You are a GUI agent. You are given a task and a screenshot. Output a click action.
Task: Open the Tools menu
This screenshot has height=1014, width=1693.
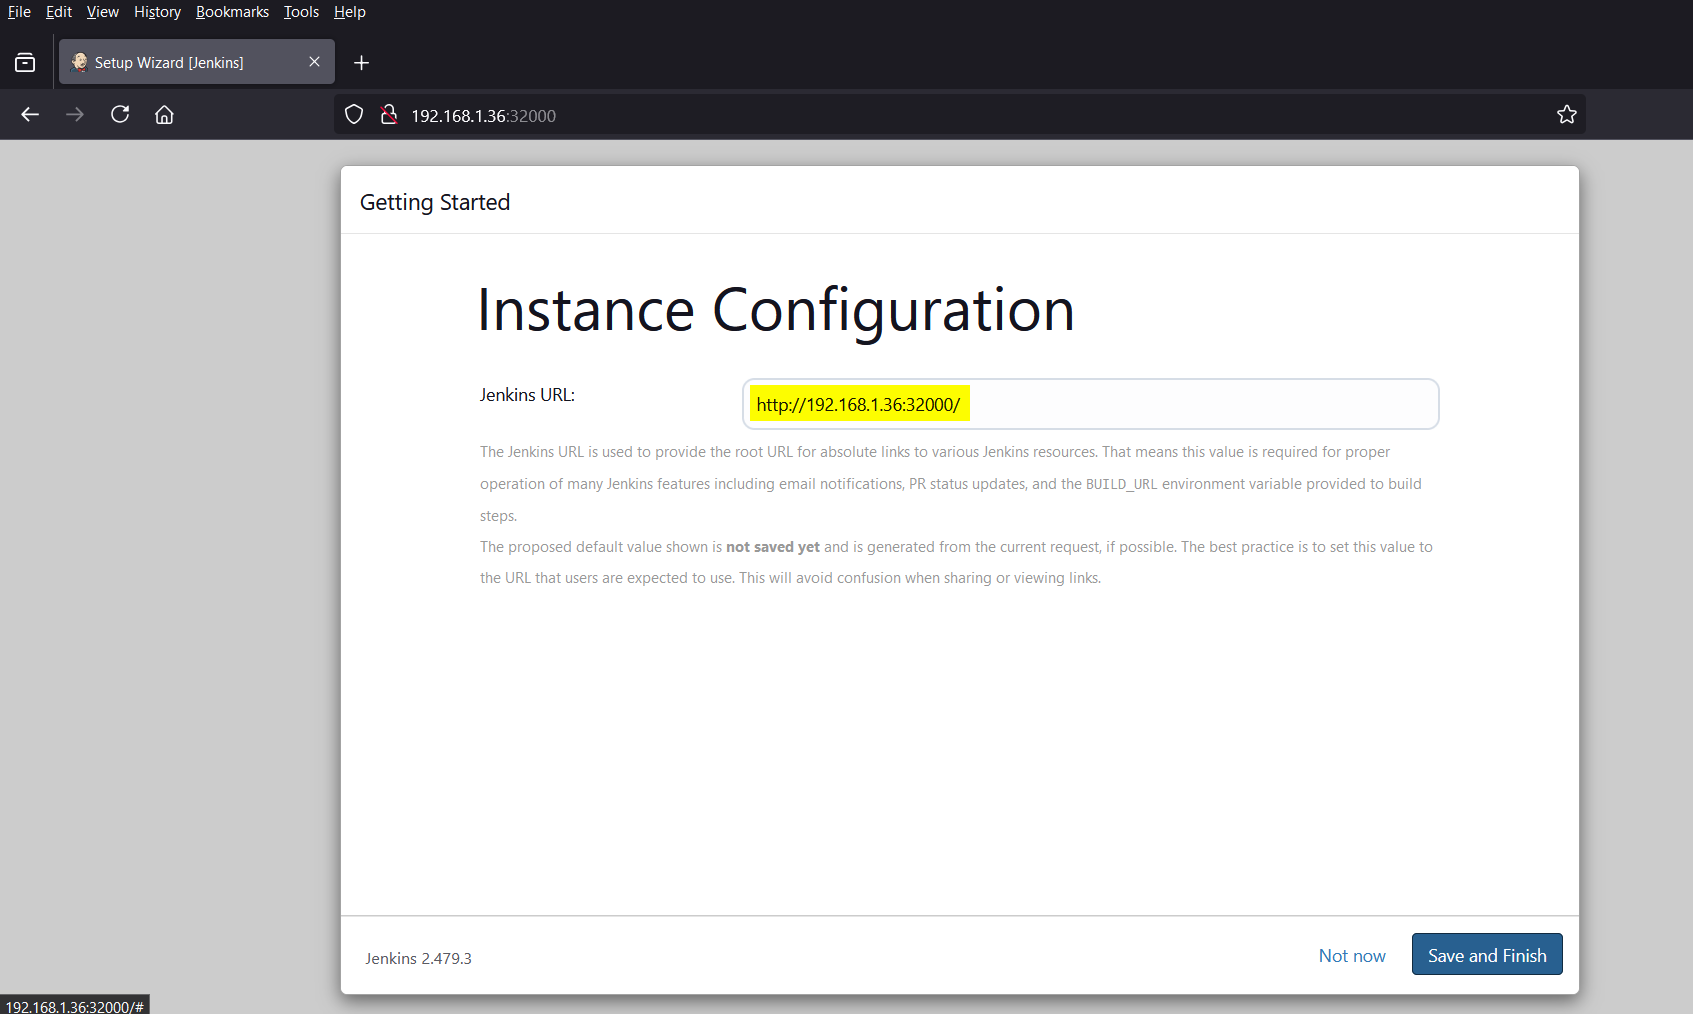(x=301, y=12)
